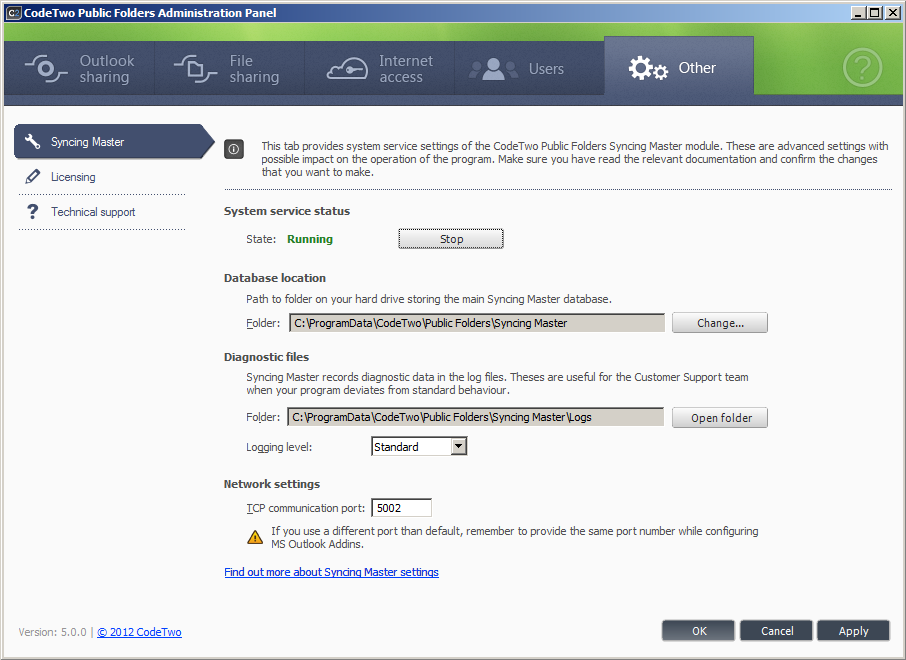Click the TCP communication port label
Viewport: 906px width, 660px height.
click(306, 509)
